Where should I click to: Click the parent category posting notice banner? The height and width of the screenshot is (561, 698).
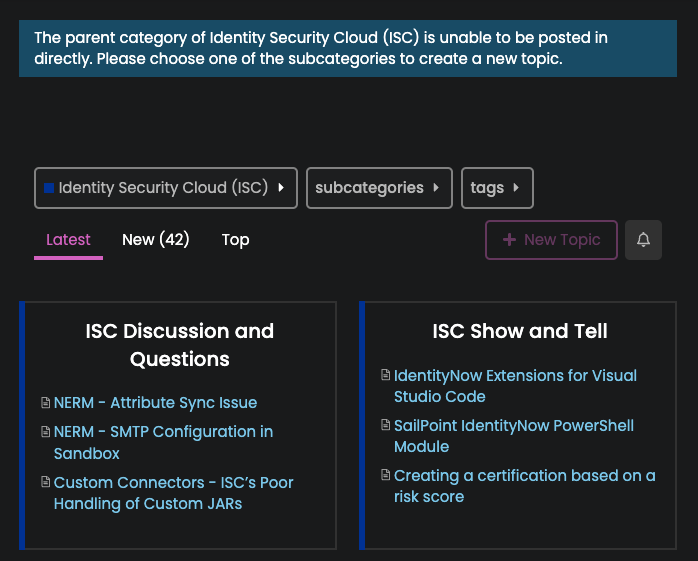[348, 48]
